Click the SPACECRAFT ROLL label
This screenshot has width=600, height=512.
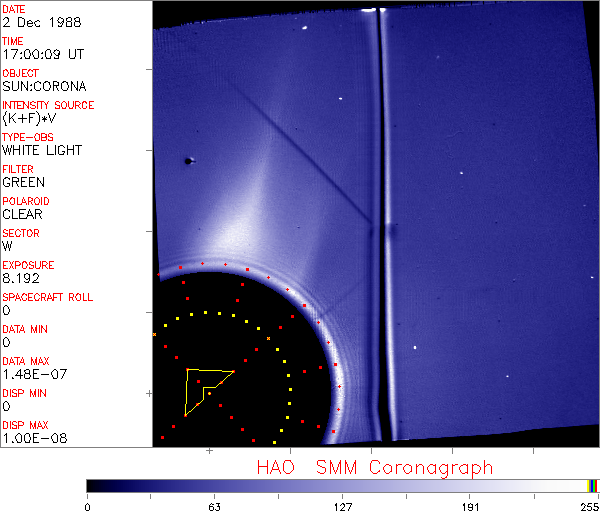[48, 297]
